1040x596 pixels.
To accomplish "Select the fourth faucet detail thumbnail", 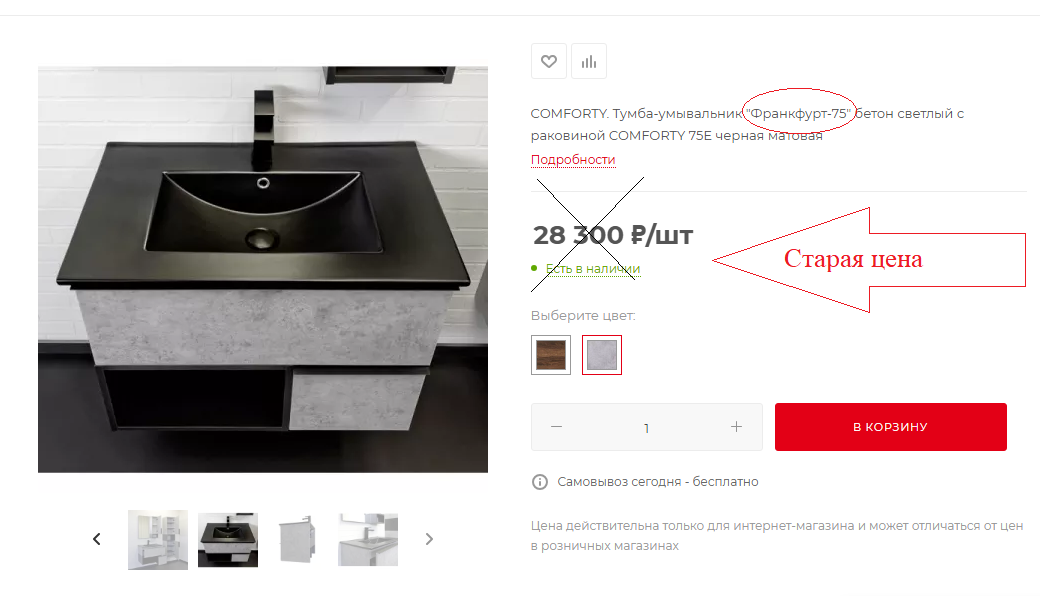I will 367,540.
